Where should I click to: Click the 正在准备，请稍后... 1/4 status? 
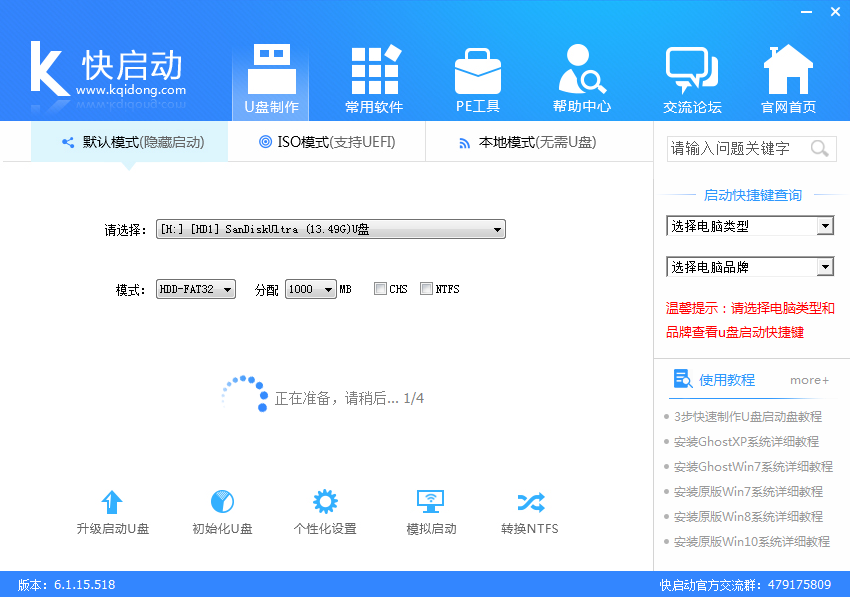click(349, 399)
